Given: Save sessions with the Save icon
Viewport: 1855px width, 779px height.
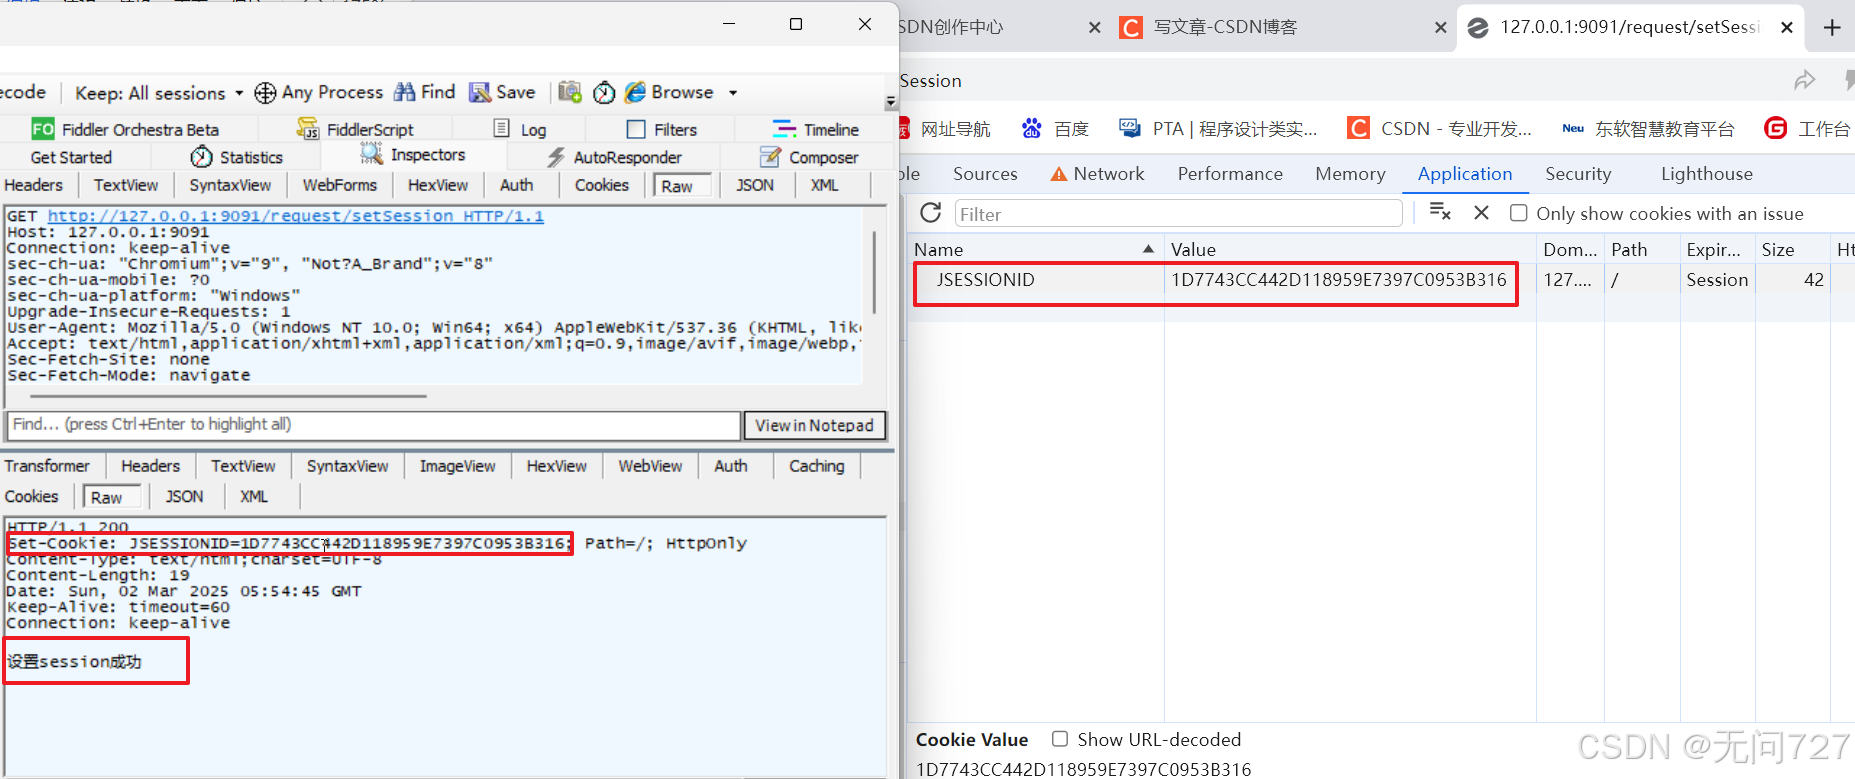Looking at the screenshot, I should click(480, 92).
